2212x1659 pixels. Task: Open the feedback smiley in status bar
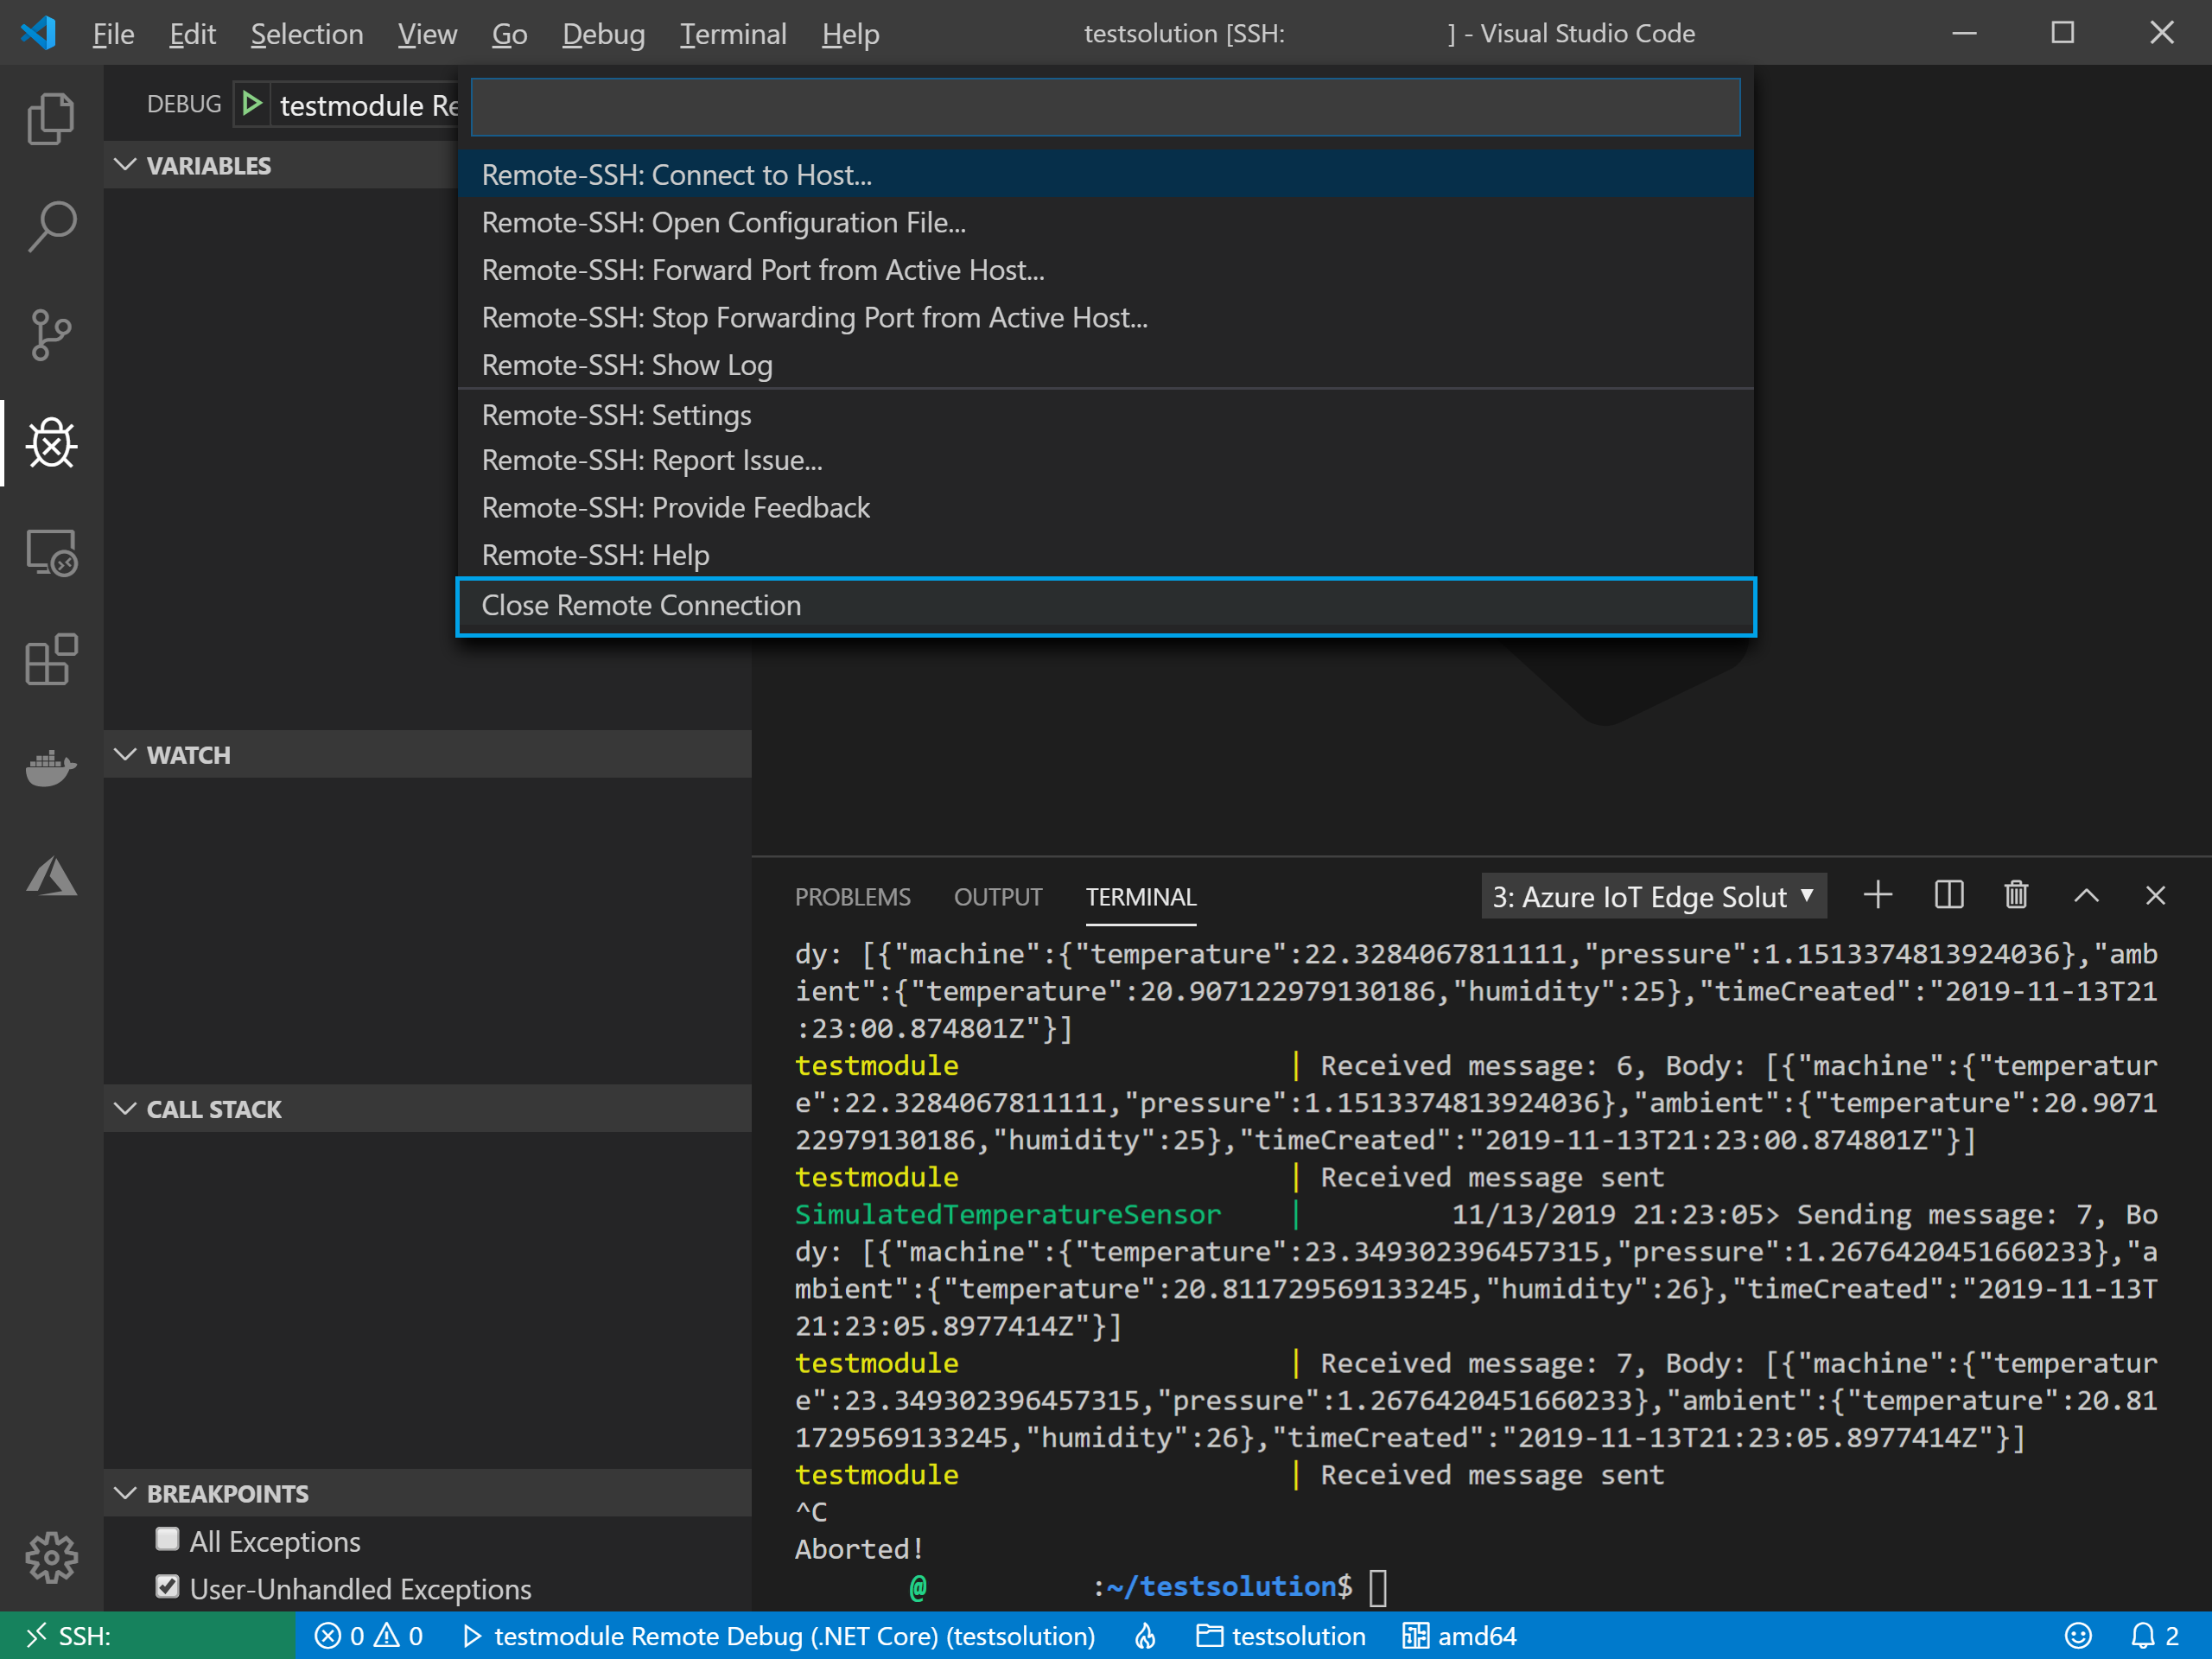[x=2078, y=1635]
